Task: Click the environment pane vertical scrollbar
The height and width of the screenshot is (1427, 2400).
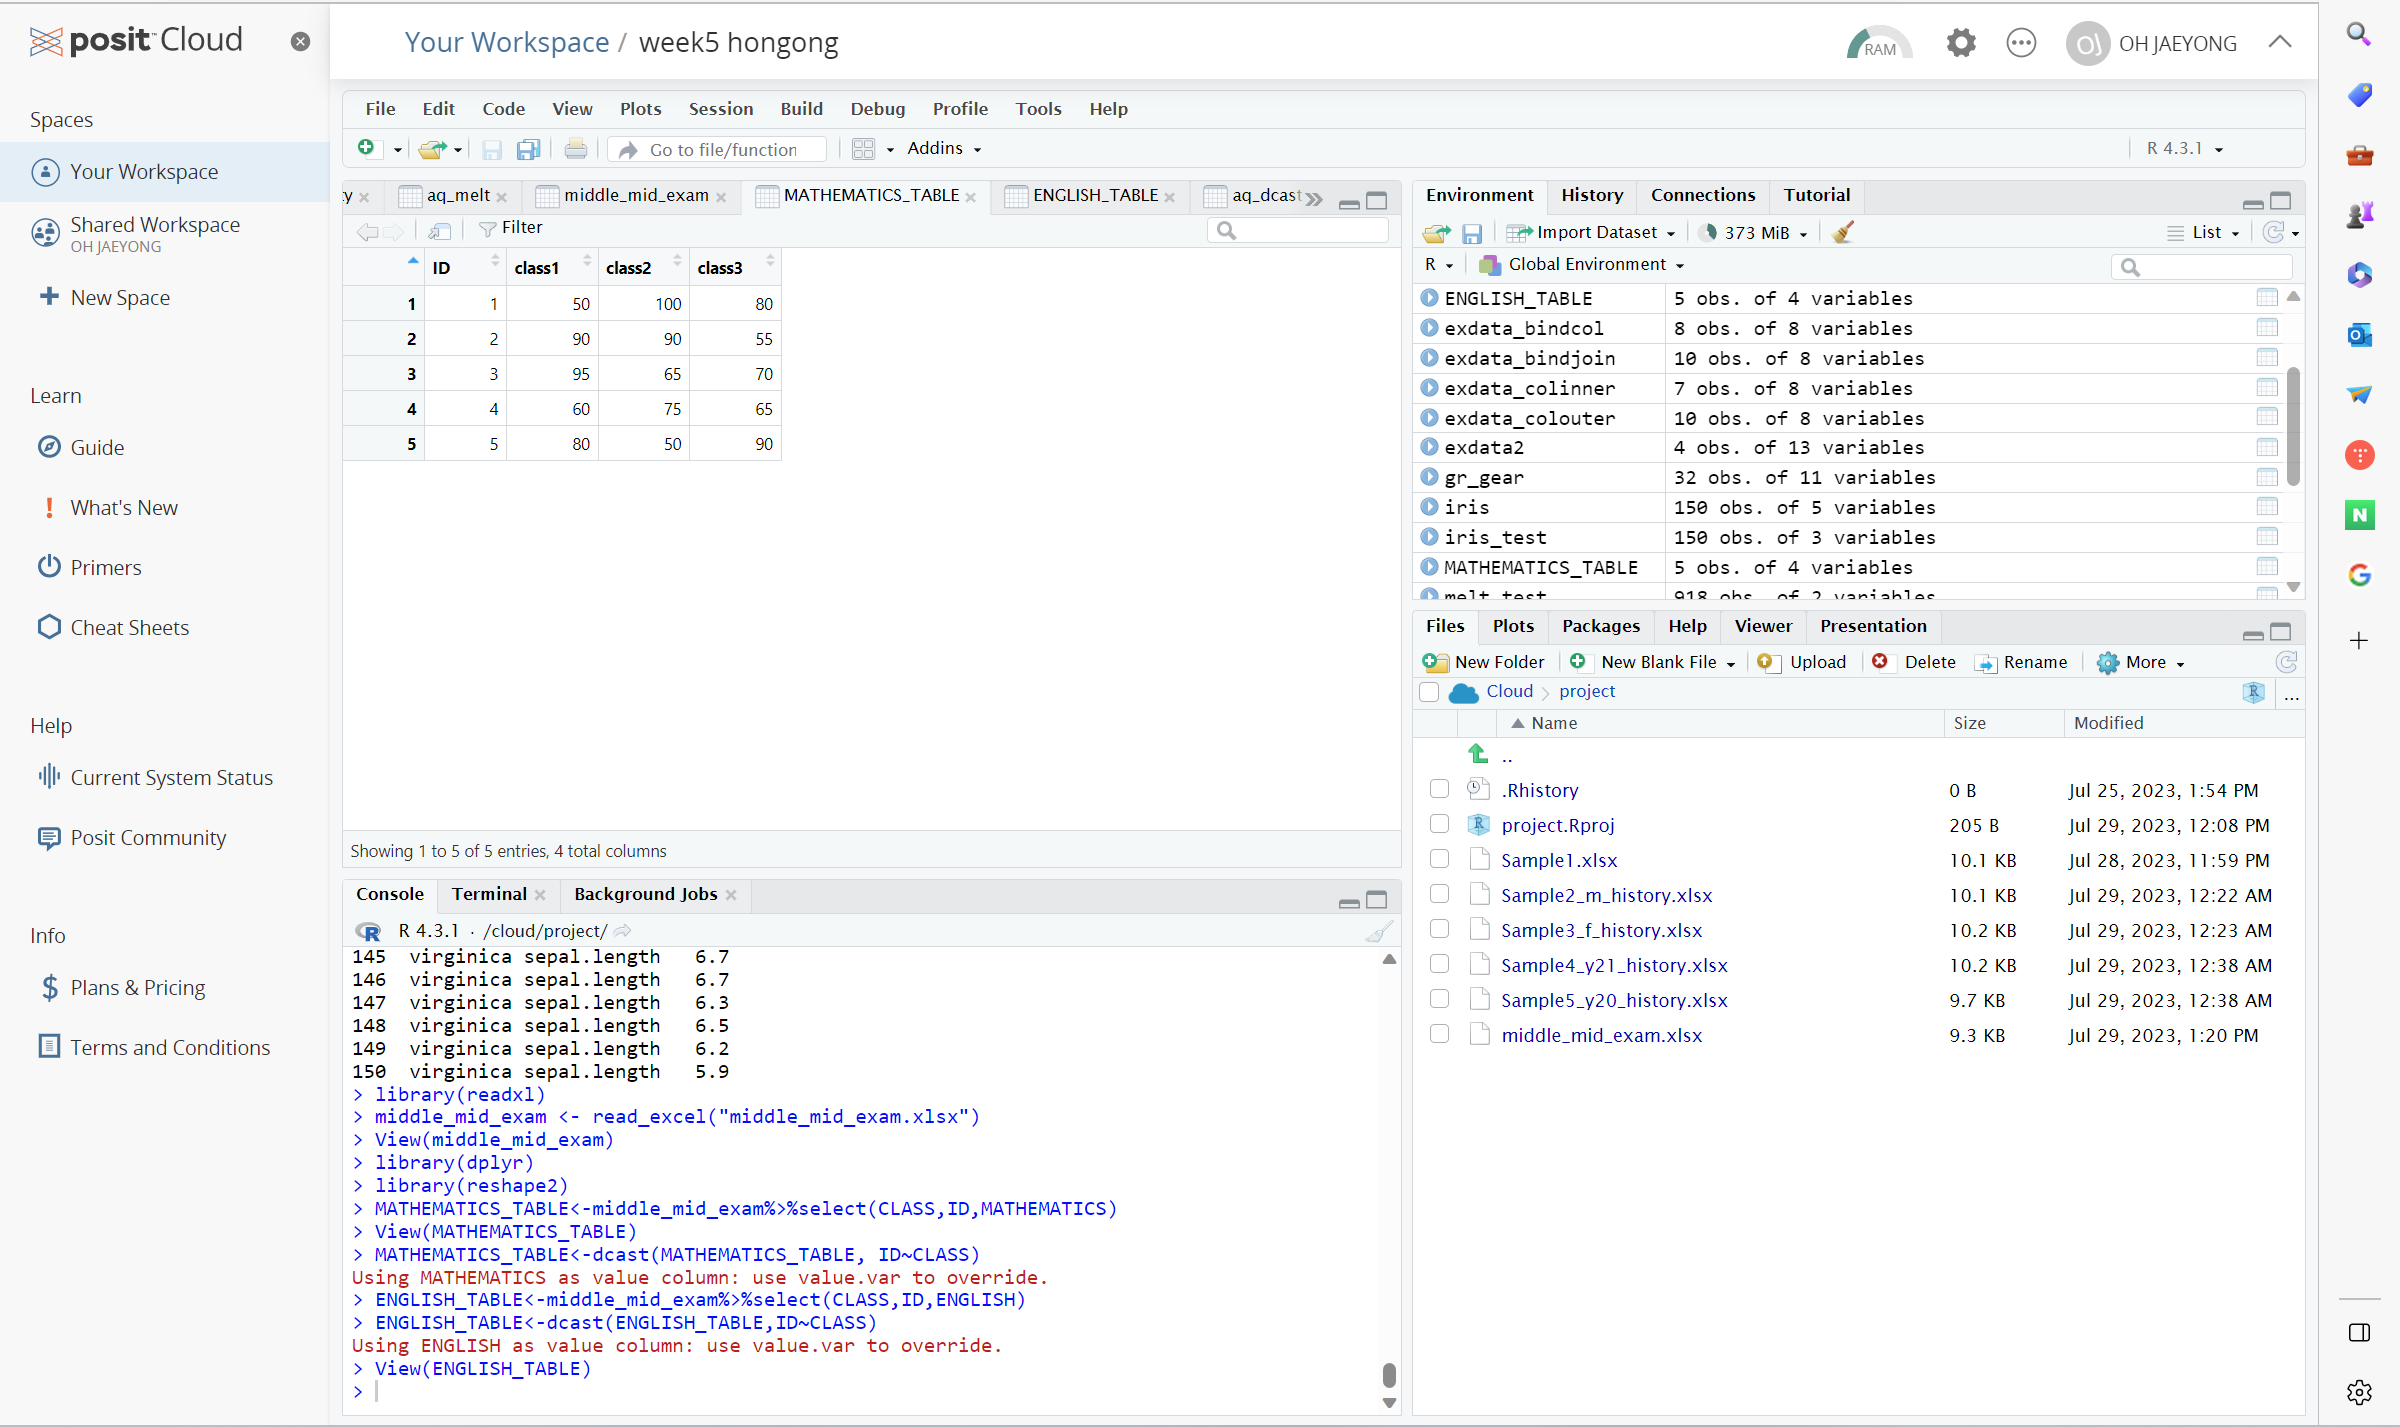Action: (2293, 428)
